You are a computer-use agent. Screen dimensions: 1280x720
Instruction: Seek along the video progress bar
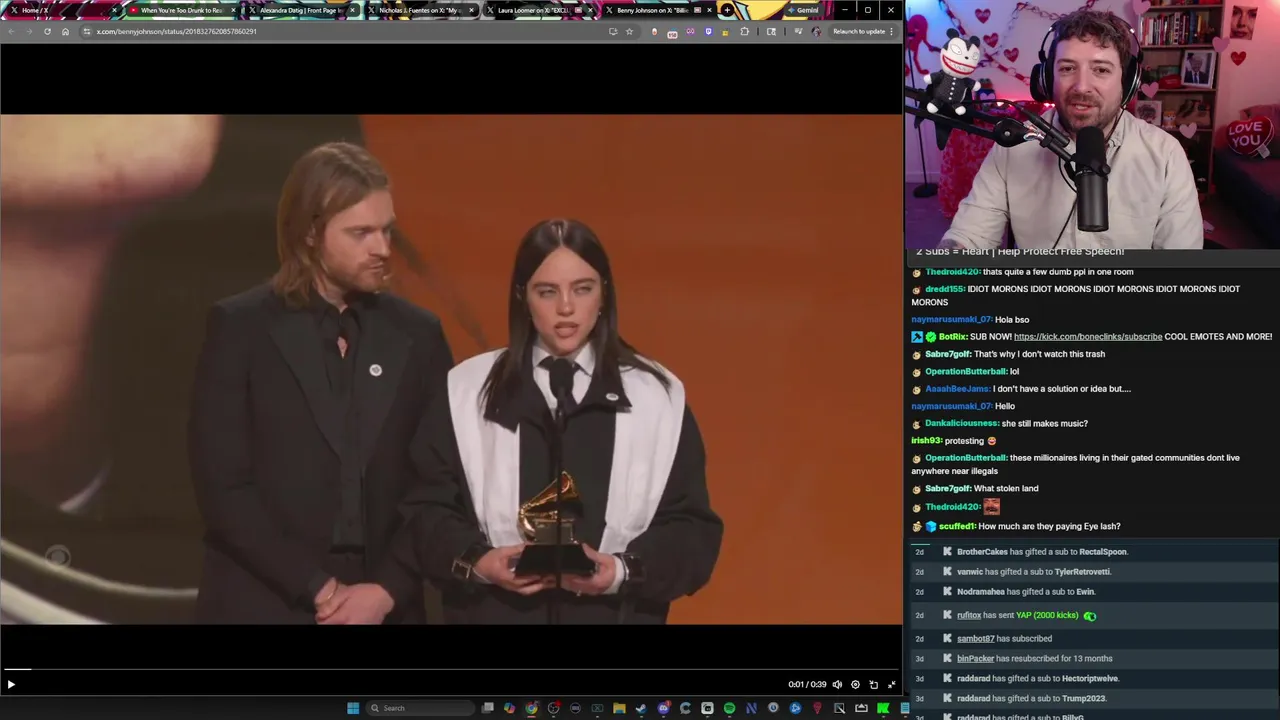(x=451, y=669)
